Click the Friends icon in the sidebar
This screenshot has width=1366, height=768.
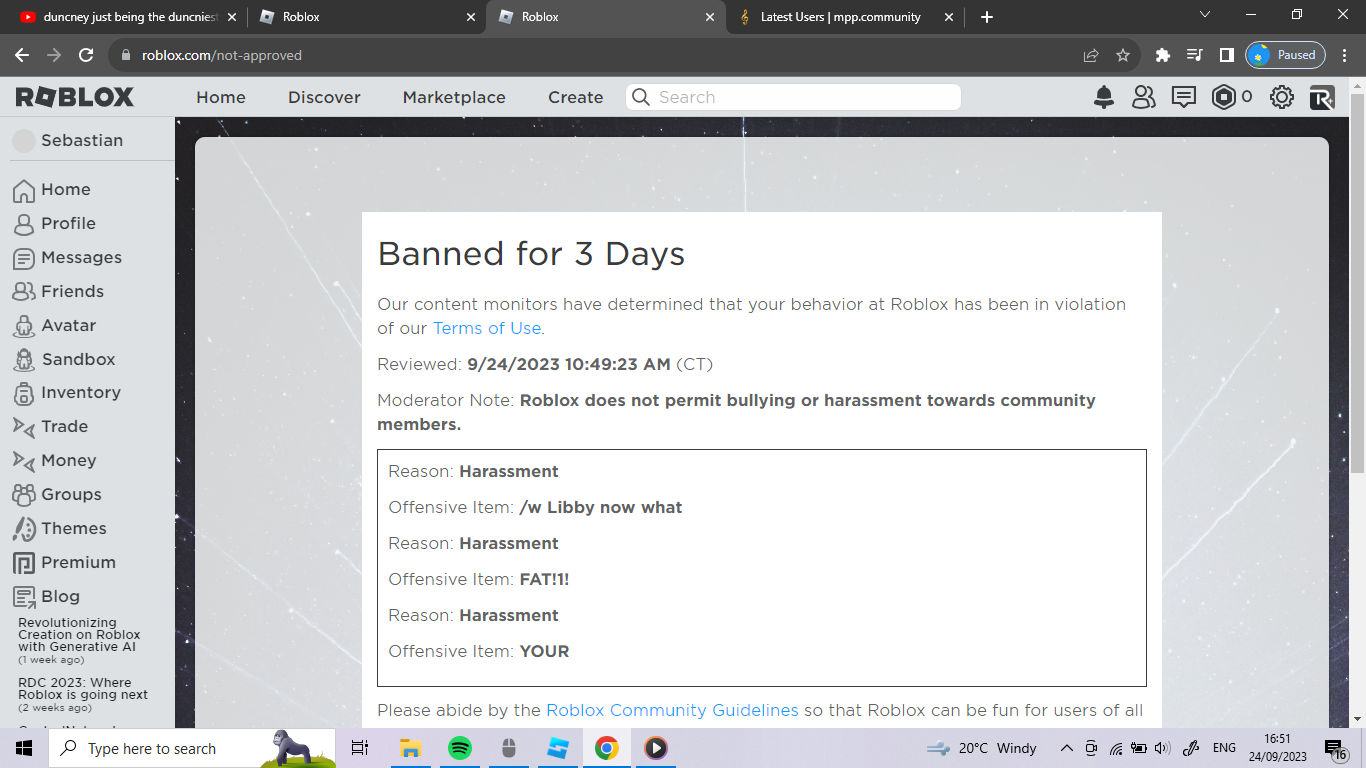pyautogui.click(x=24, y=292)
